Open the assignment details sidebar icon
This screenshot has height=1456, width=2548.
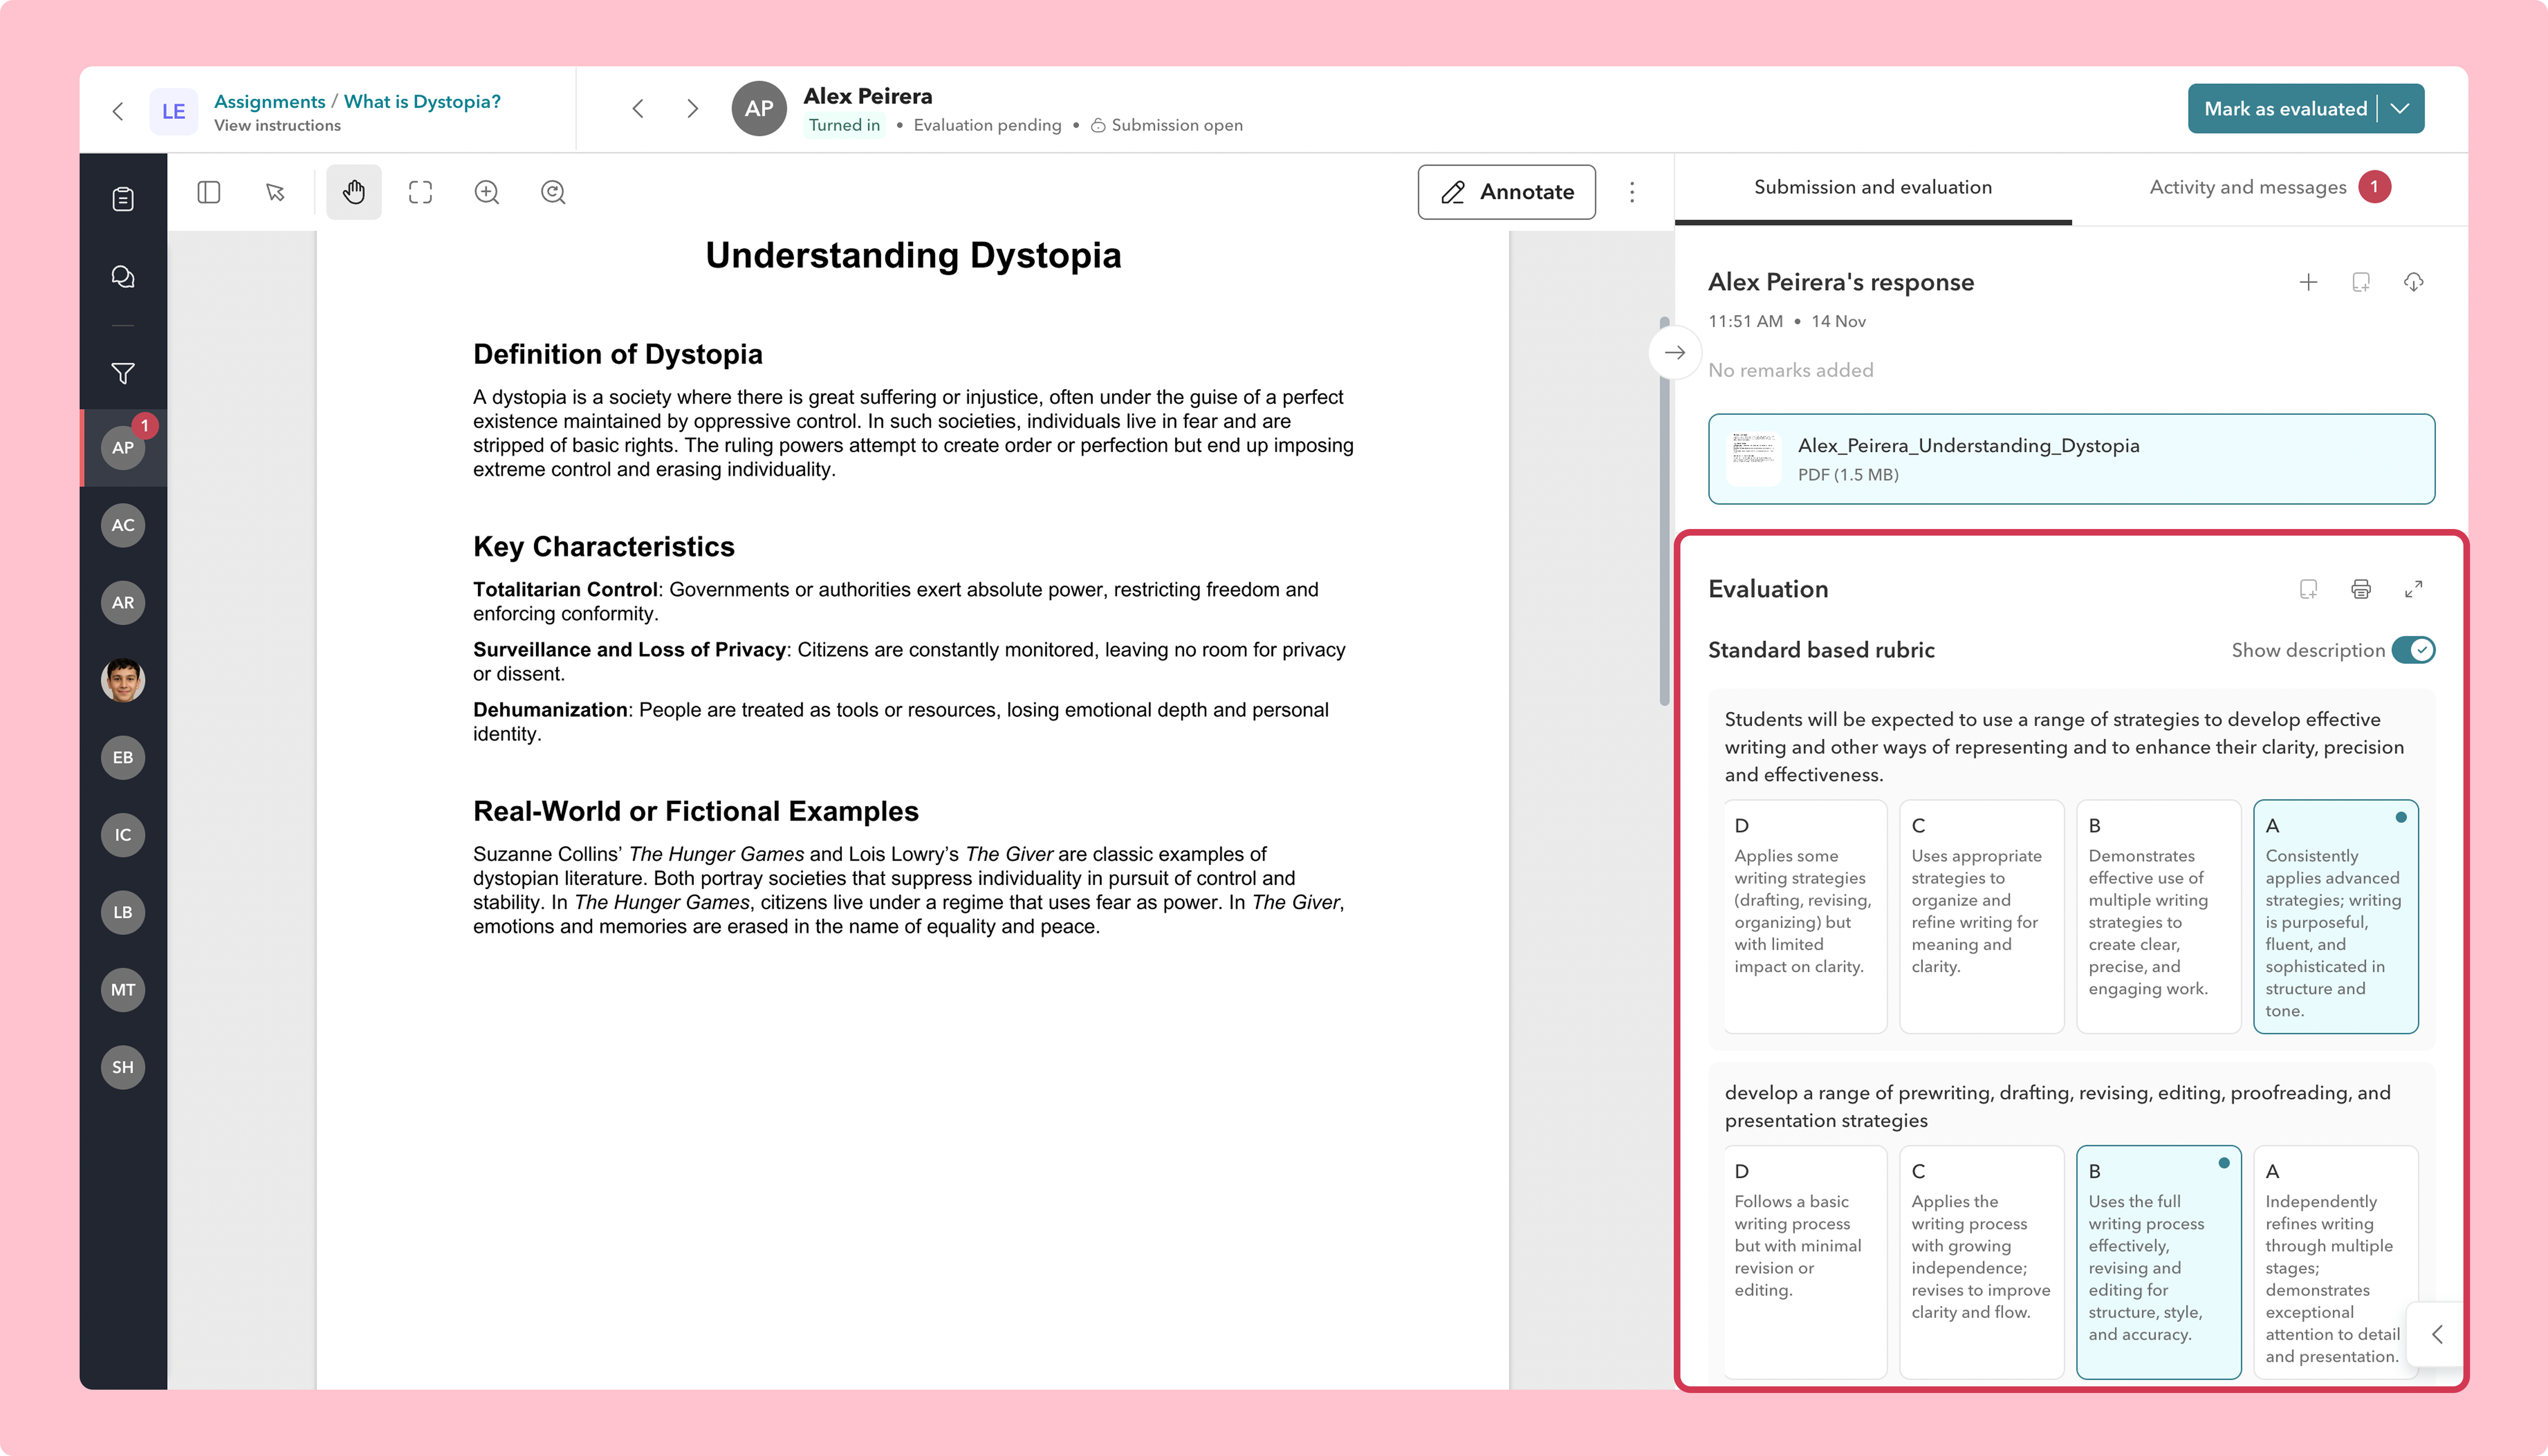coord(123,199)
